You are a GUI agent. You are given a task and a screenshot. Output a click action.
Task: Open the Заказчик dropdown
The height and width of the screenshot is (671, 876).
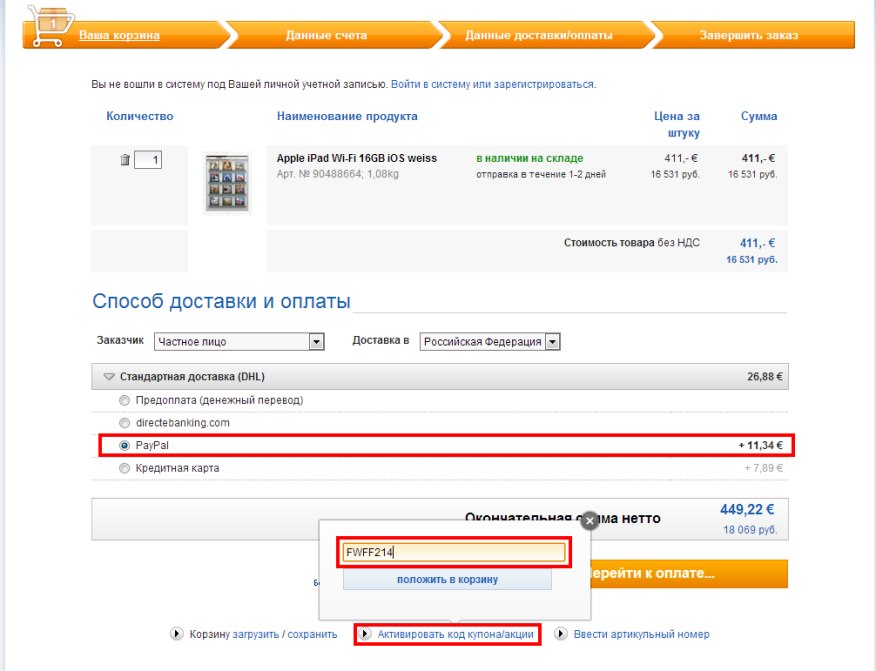[239, 341]
